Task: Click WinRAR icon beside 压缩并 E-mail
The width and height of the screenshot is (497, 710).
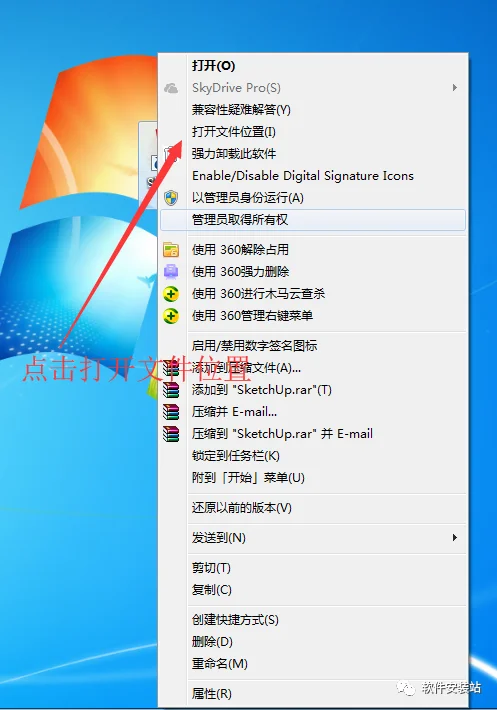Action: click(171, 412)
